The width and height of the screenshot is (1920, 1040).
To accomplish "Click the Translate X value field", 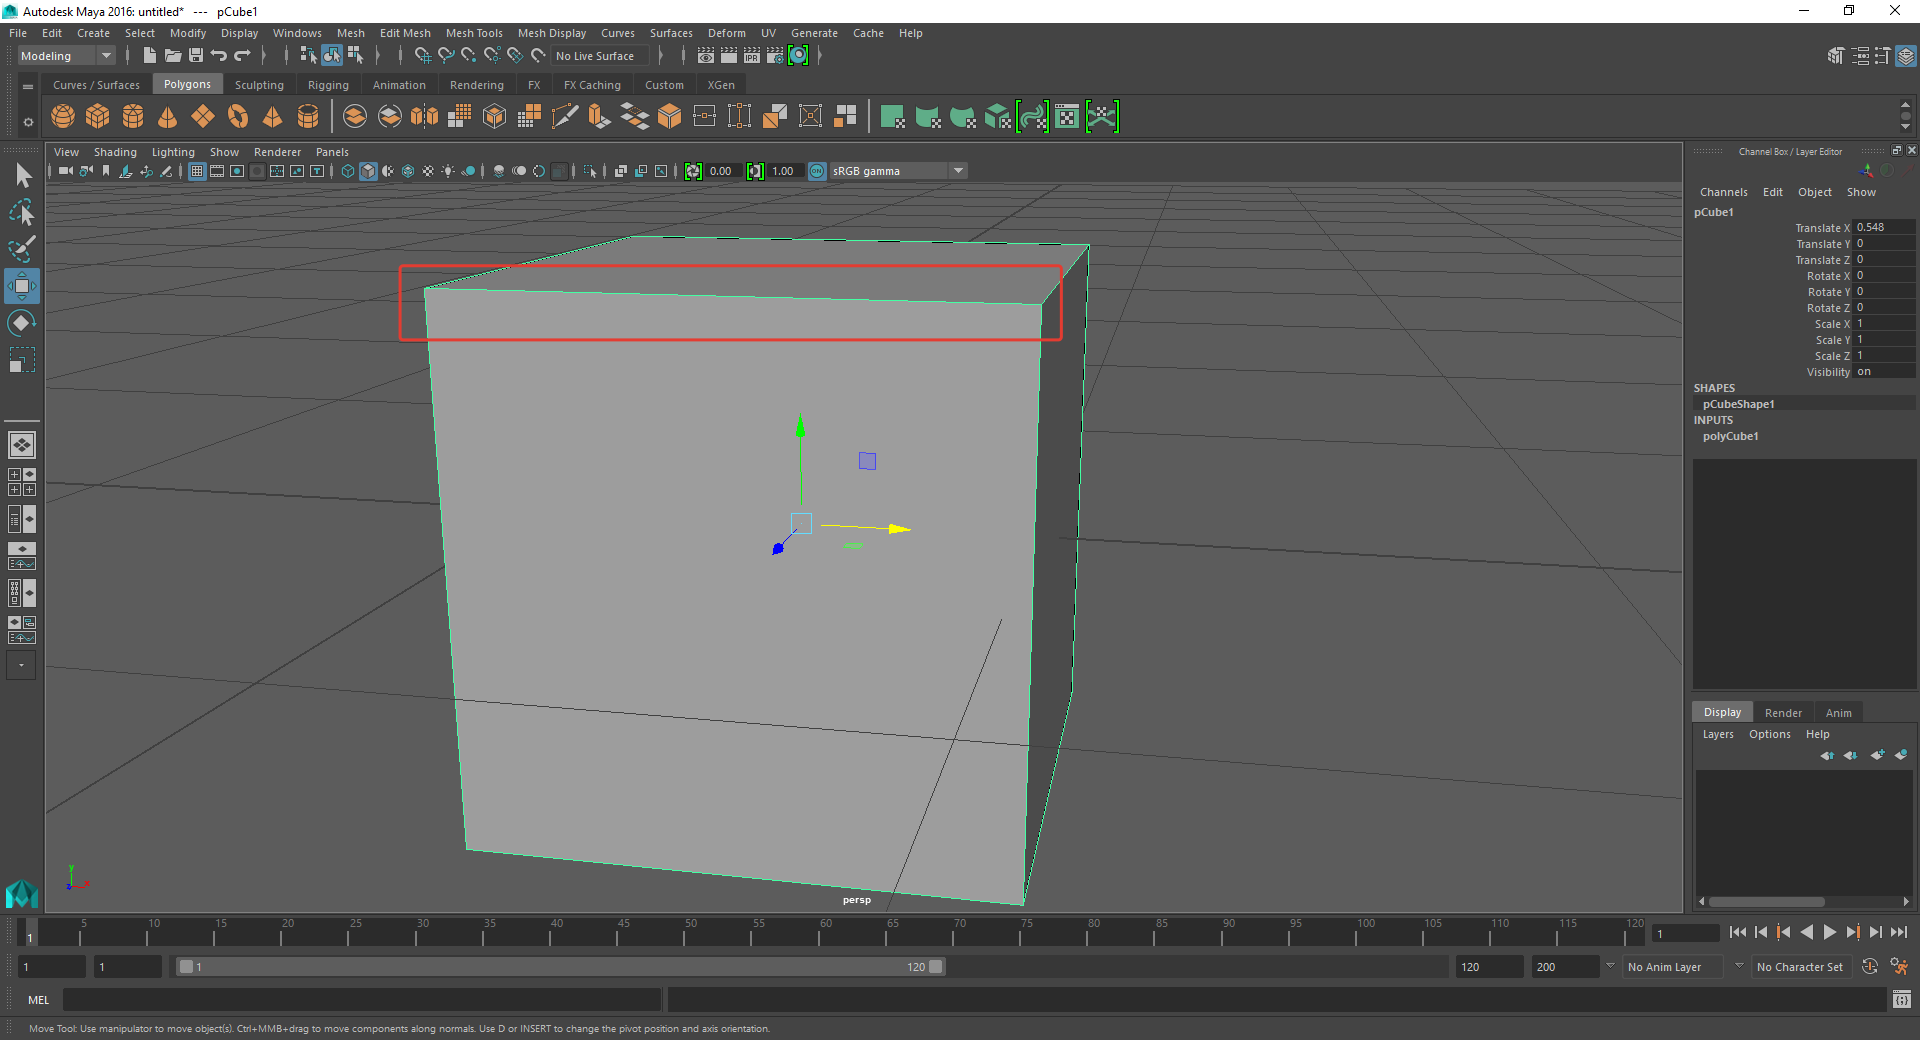I will 1885,228.
